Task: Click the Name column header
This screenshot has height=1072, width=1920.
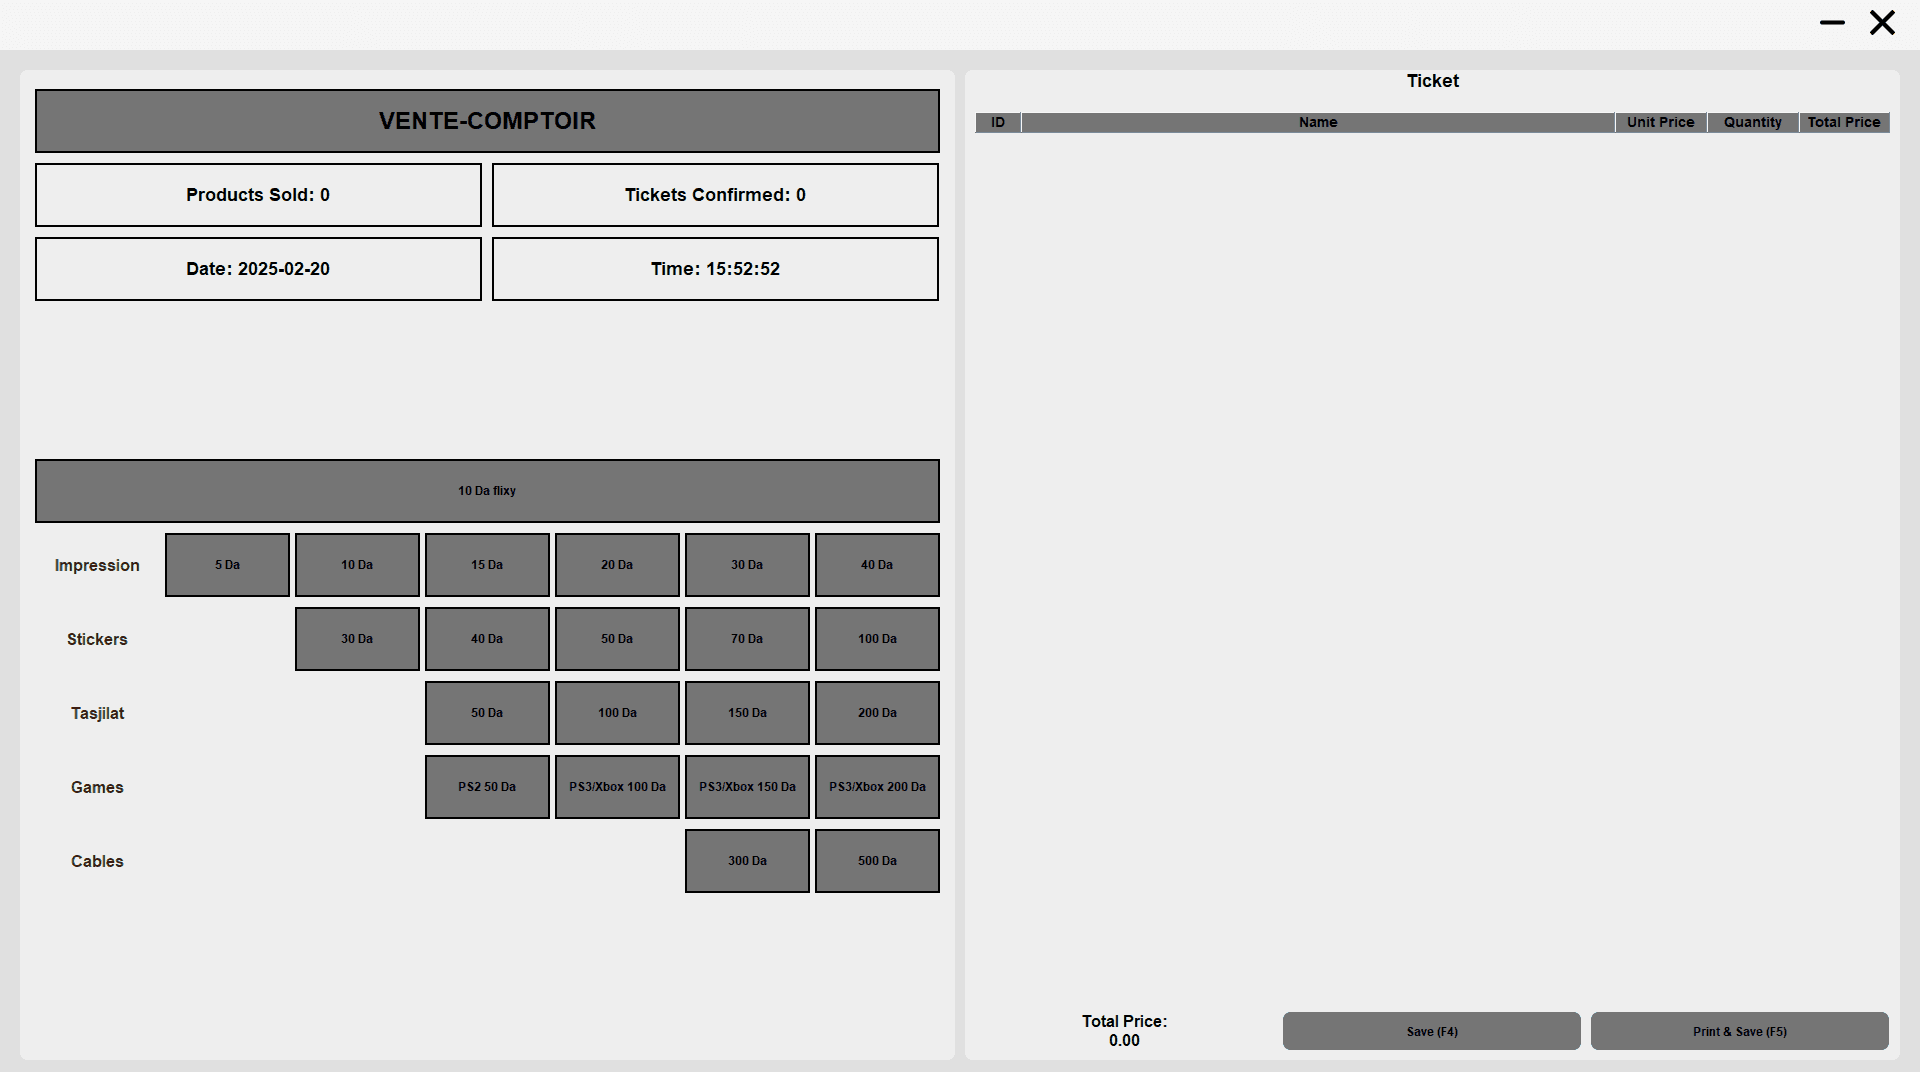Action: [x=1318, y=122]
